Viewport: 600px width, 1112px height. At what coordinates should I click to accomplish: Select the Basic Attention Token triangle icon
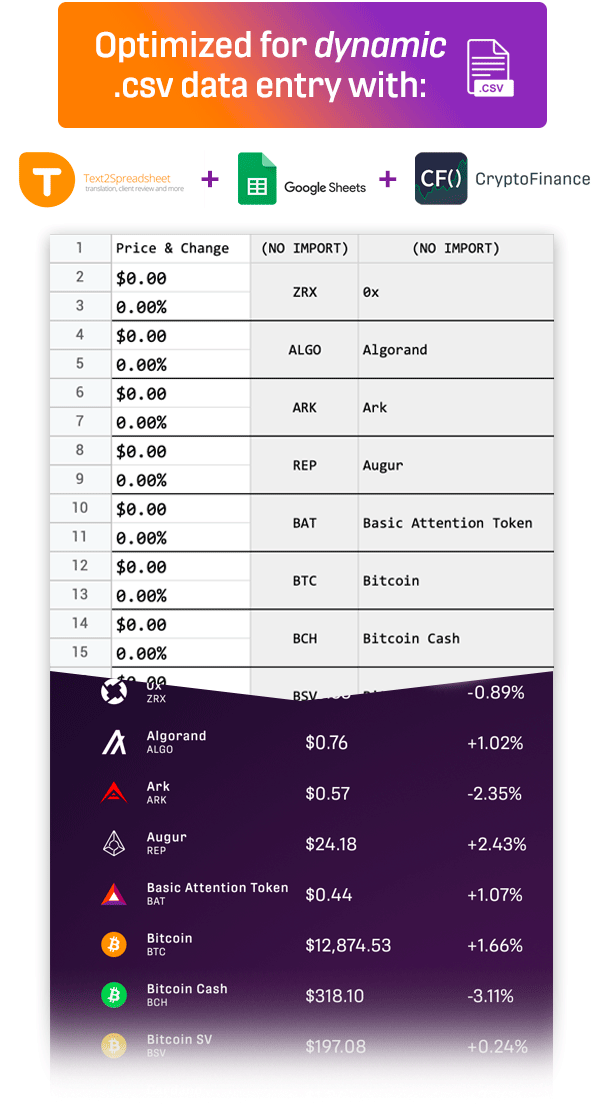pos(113,894)
